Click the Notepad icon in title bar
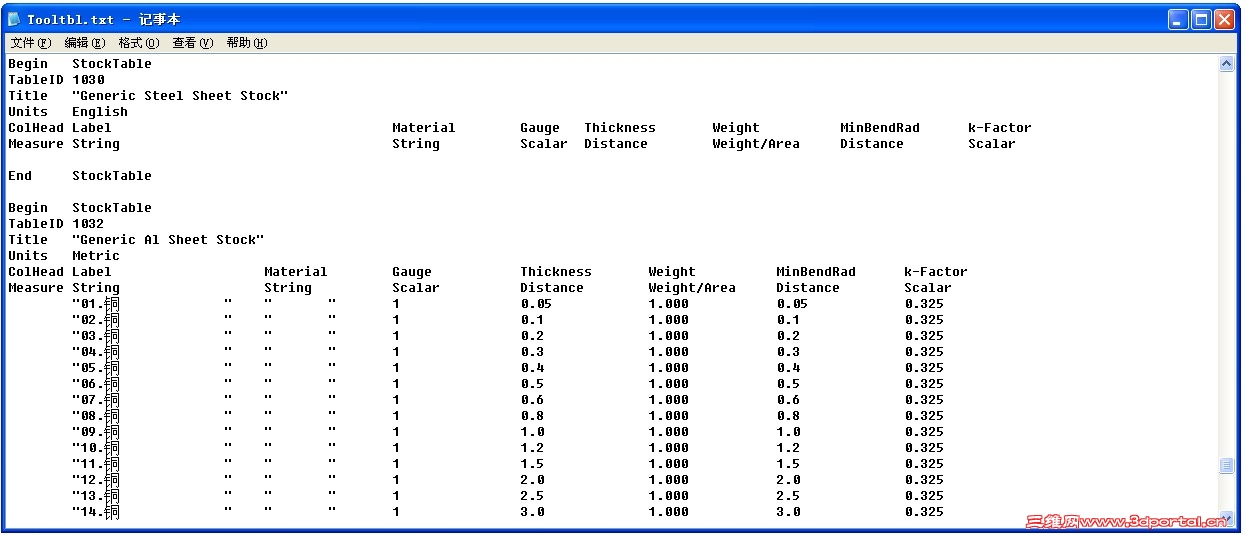 [x=15, y=19]
